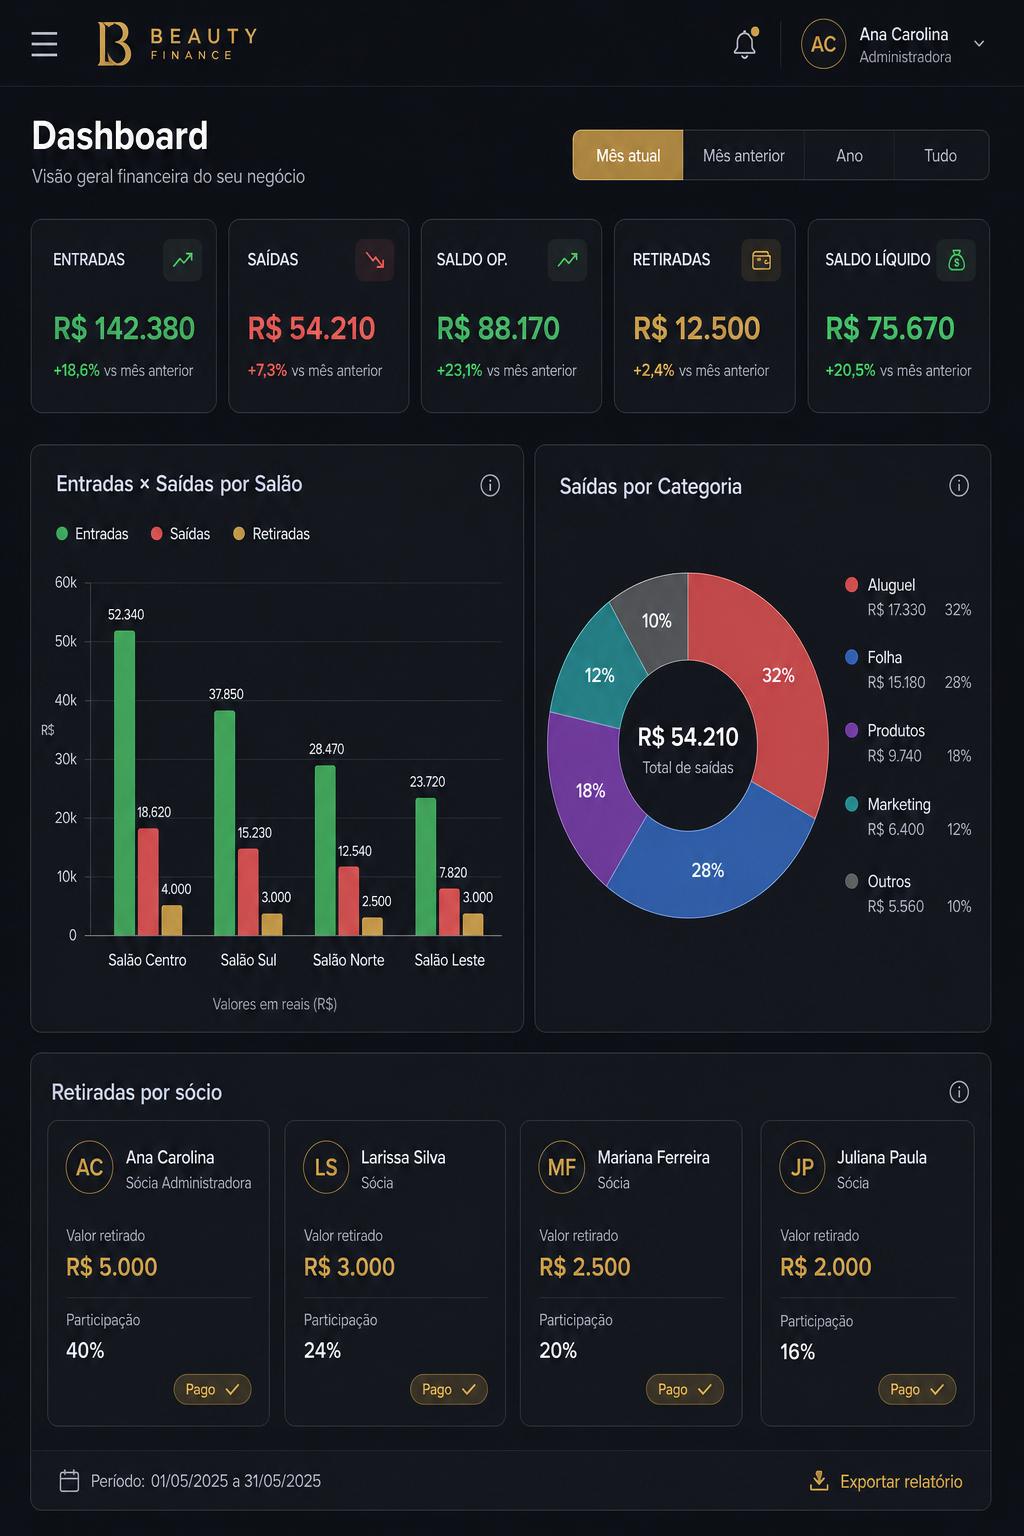The image size is (1024, 1536).
Task: Click the Beauty Finance logo
Action: [x=177, y=44]
